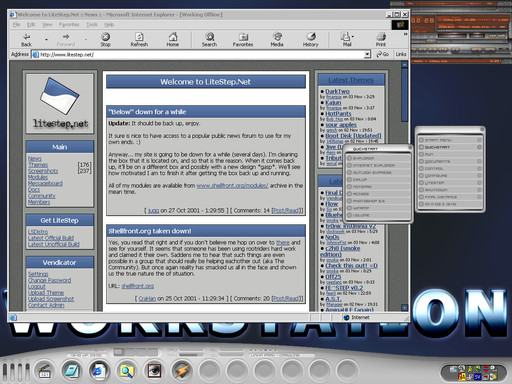Launch the Winamp lightning-bolt dock icon
This screenshot has width=512, height=384.
click(182, 370)
